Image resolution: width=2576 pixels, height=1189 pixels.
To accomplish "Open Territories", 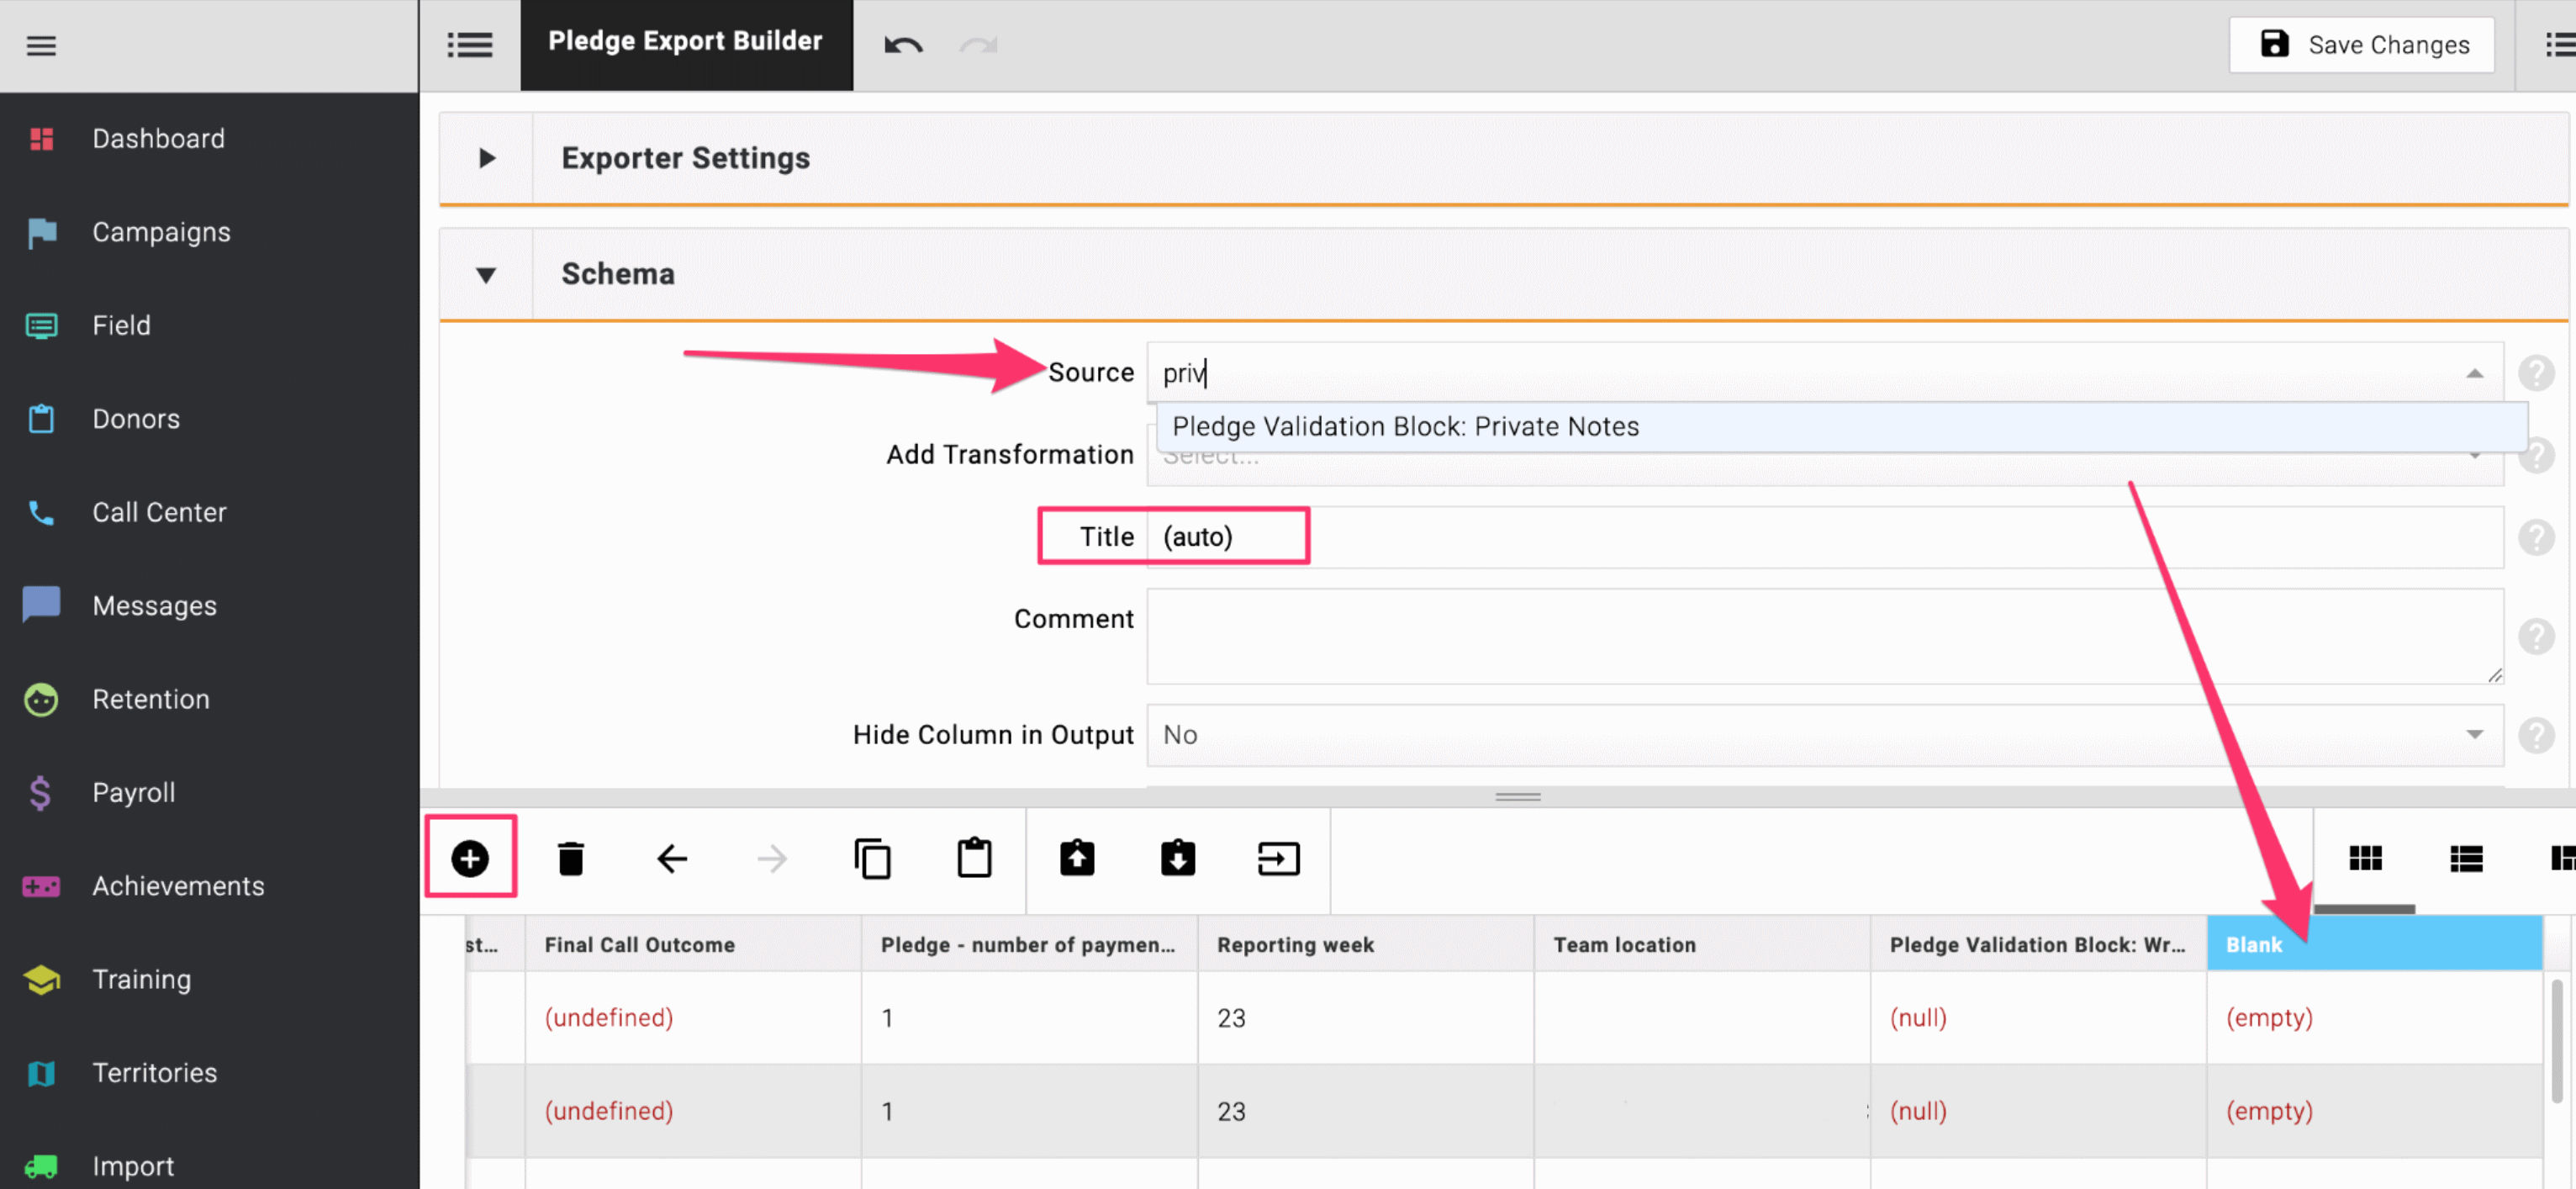I will (x=154, y=1073).
